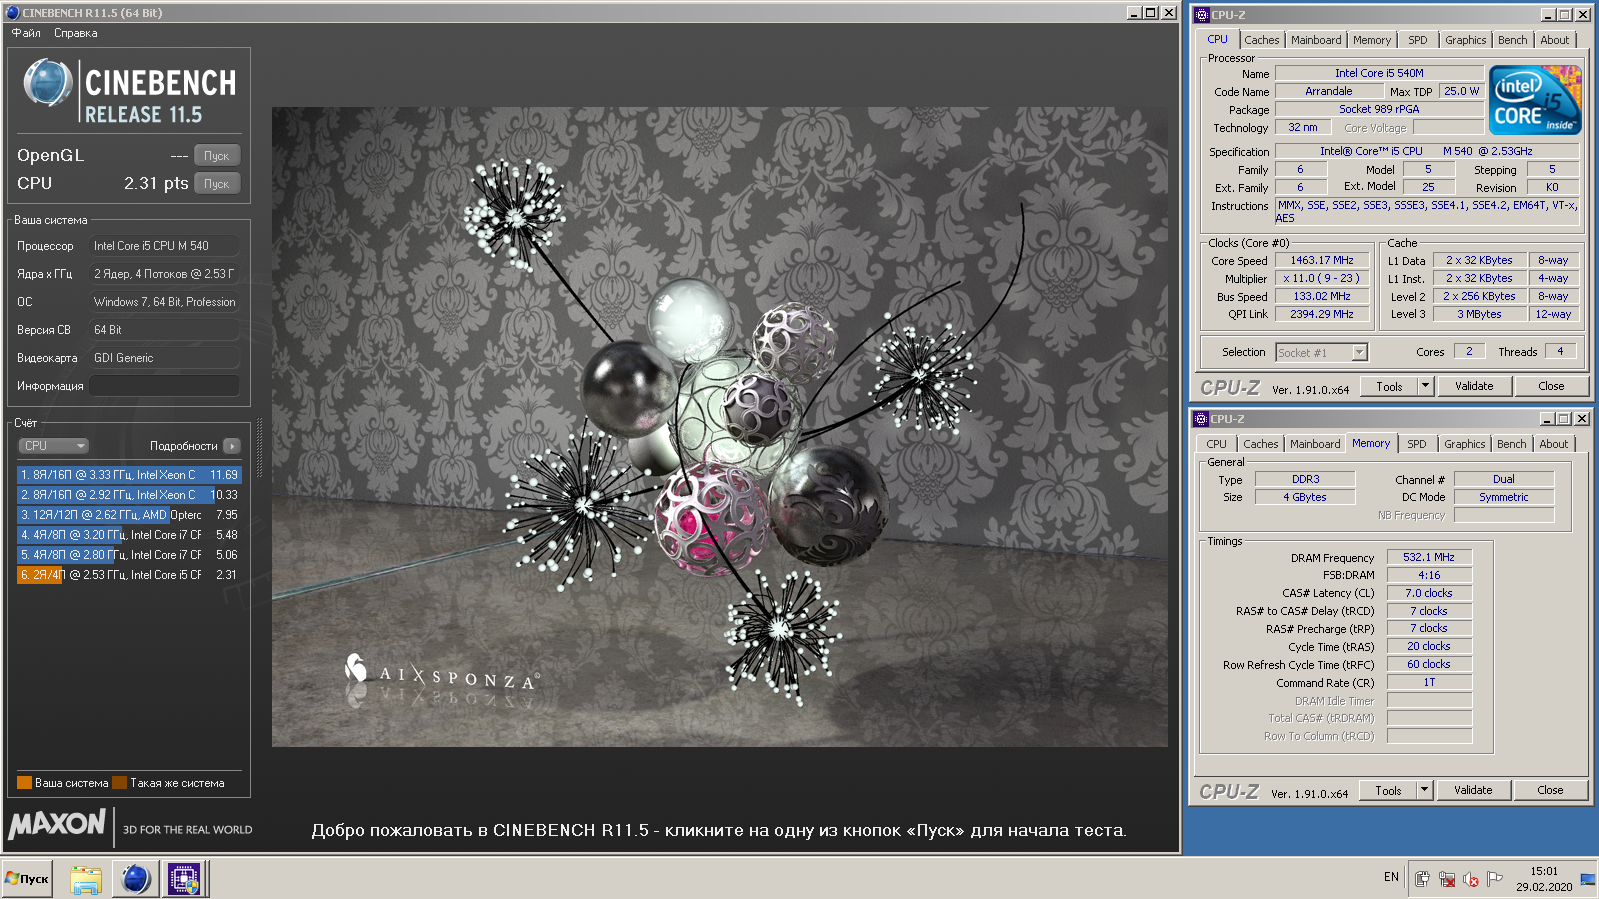The width and height of the screenshot is (1599, 899).
Task: Open the CPU-Z taskbar icon
Action: coord(184,879)
